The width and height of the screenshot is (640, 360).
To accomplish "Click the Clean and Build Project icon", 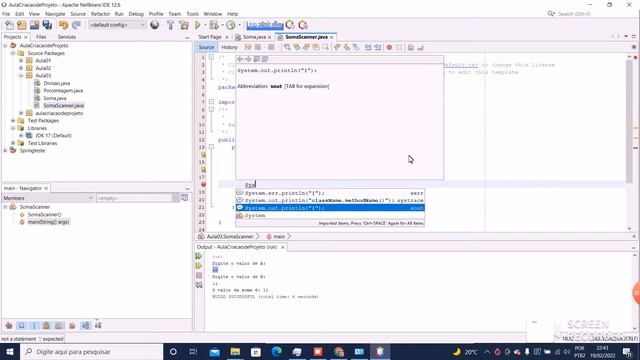I will click(x=184, y=25).
